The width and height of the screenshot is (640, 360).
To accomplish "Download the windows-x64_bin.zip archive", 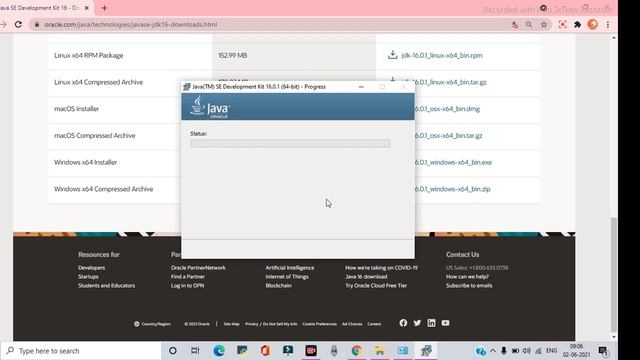I will pyautogui.click(x=452, y=189).
